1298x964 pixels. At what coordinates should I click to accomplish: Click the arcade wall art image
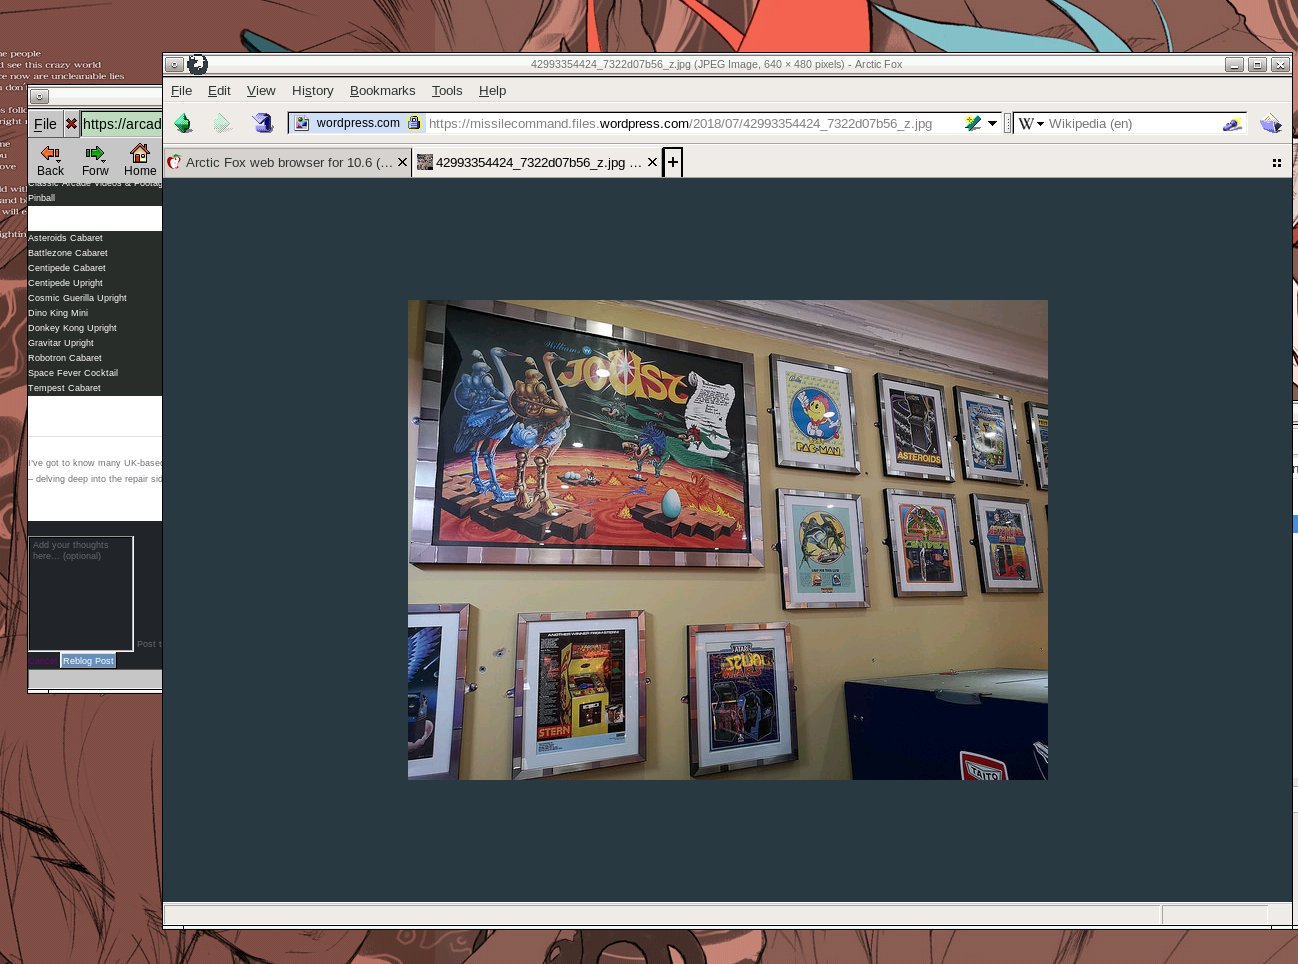(x=728, y=540)
